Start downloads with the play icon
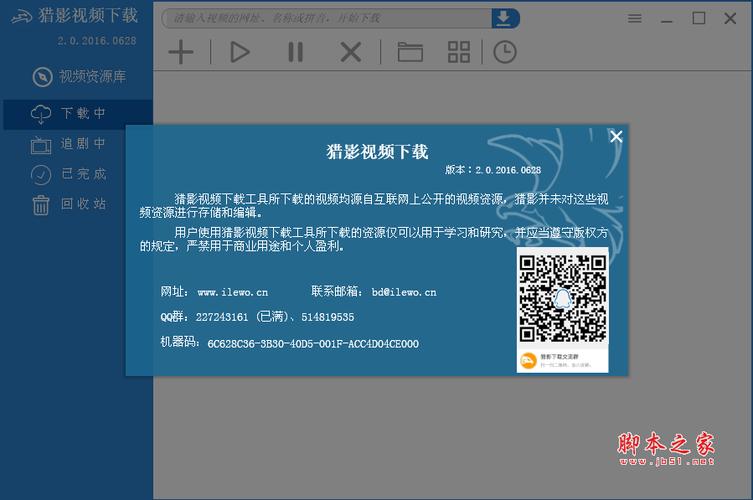 (240, 52)
